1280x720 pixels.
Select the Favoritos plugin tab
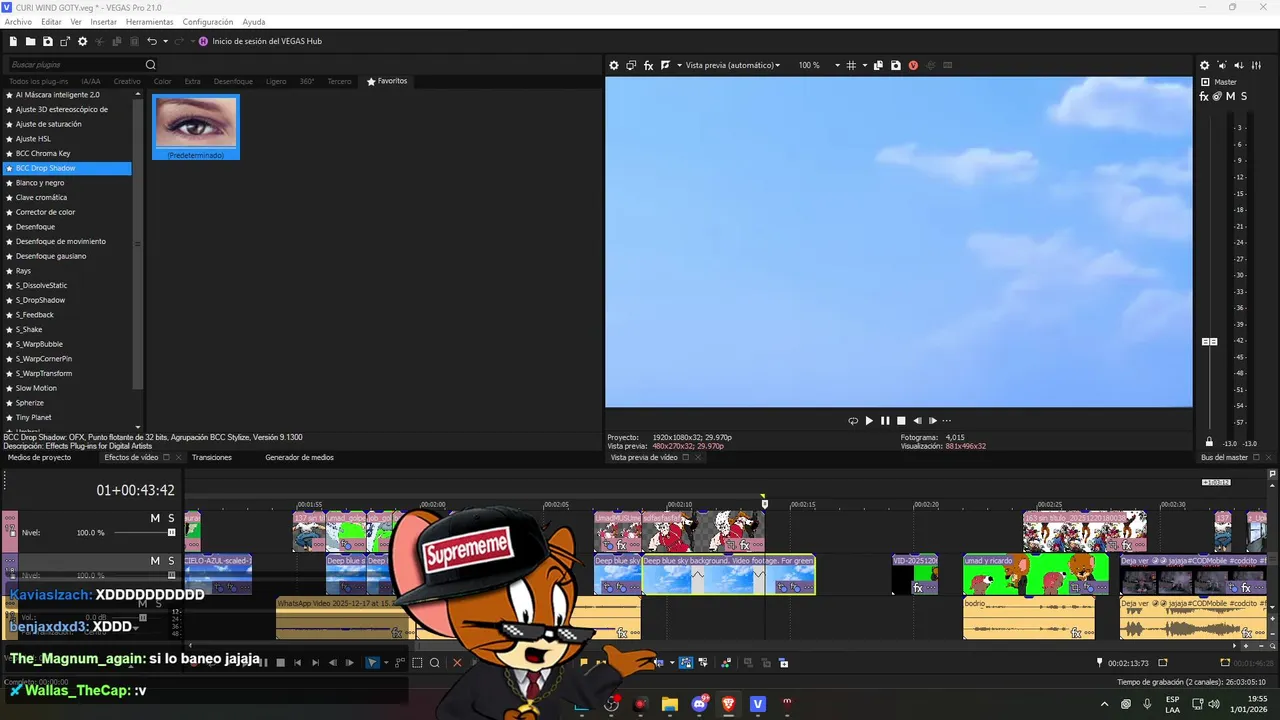point(387,81)
